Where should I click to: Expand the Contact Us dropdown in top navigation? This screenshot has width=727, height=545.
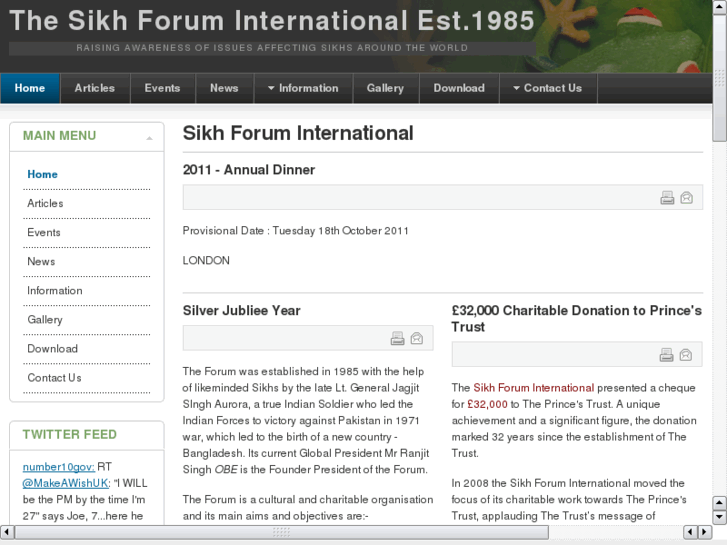pos(548,88)
